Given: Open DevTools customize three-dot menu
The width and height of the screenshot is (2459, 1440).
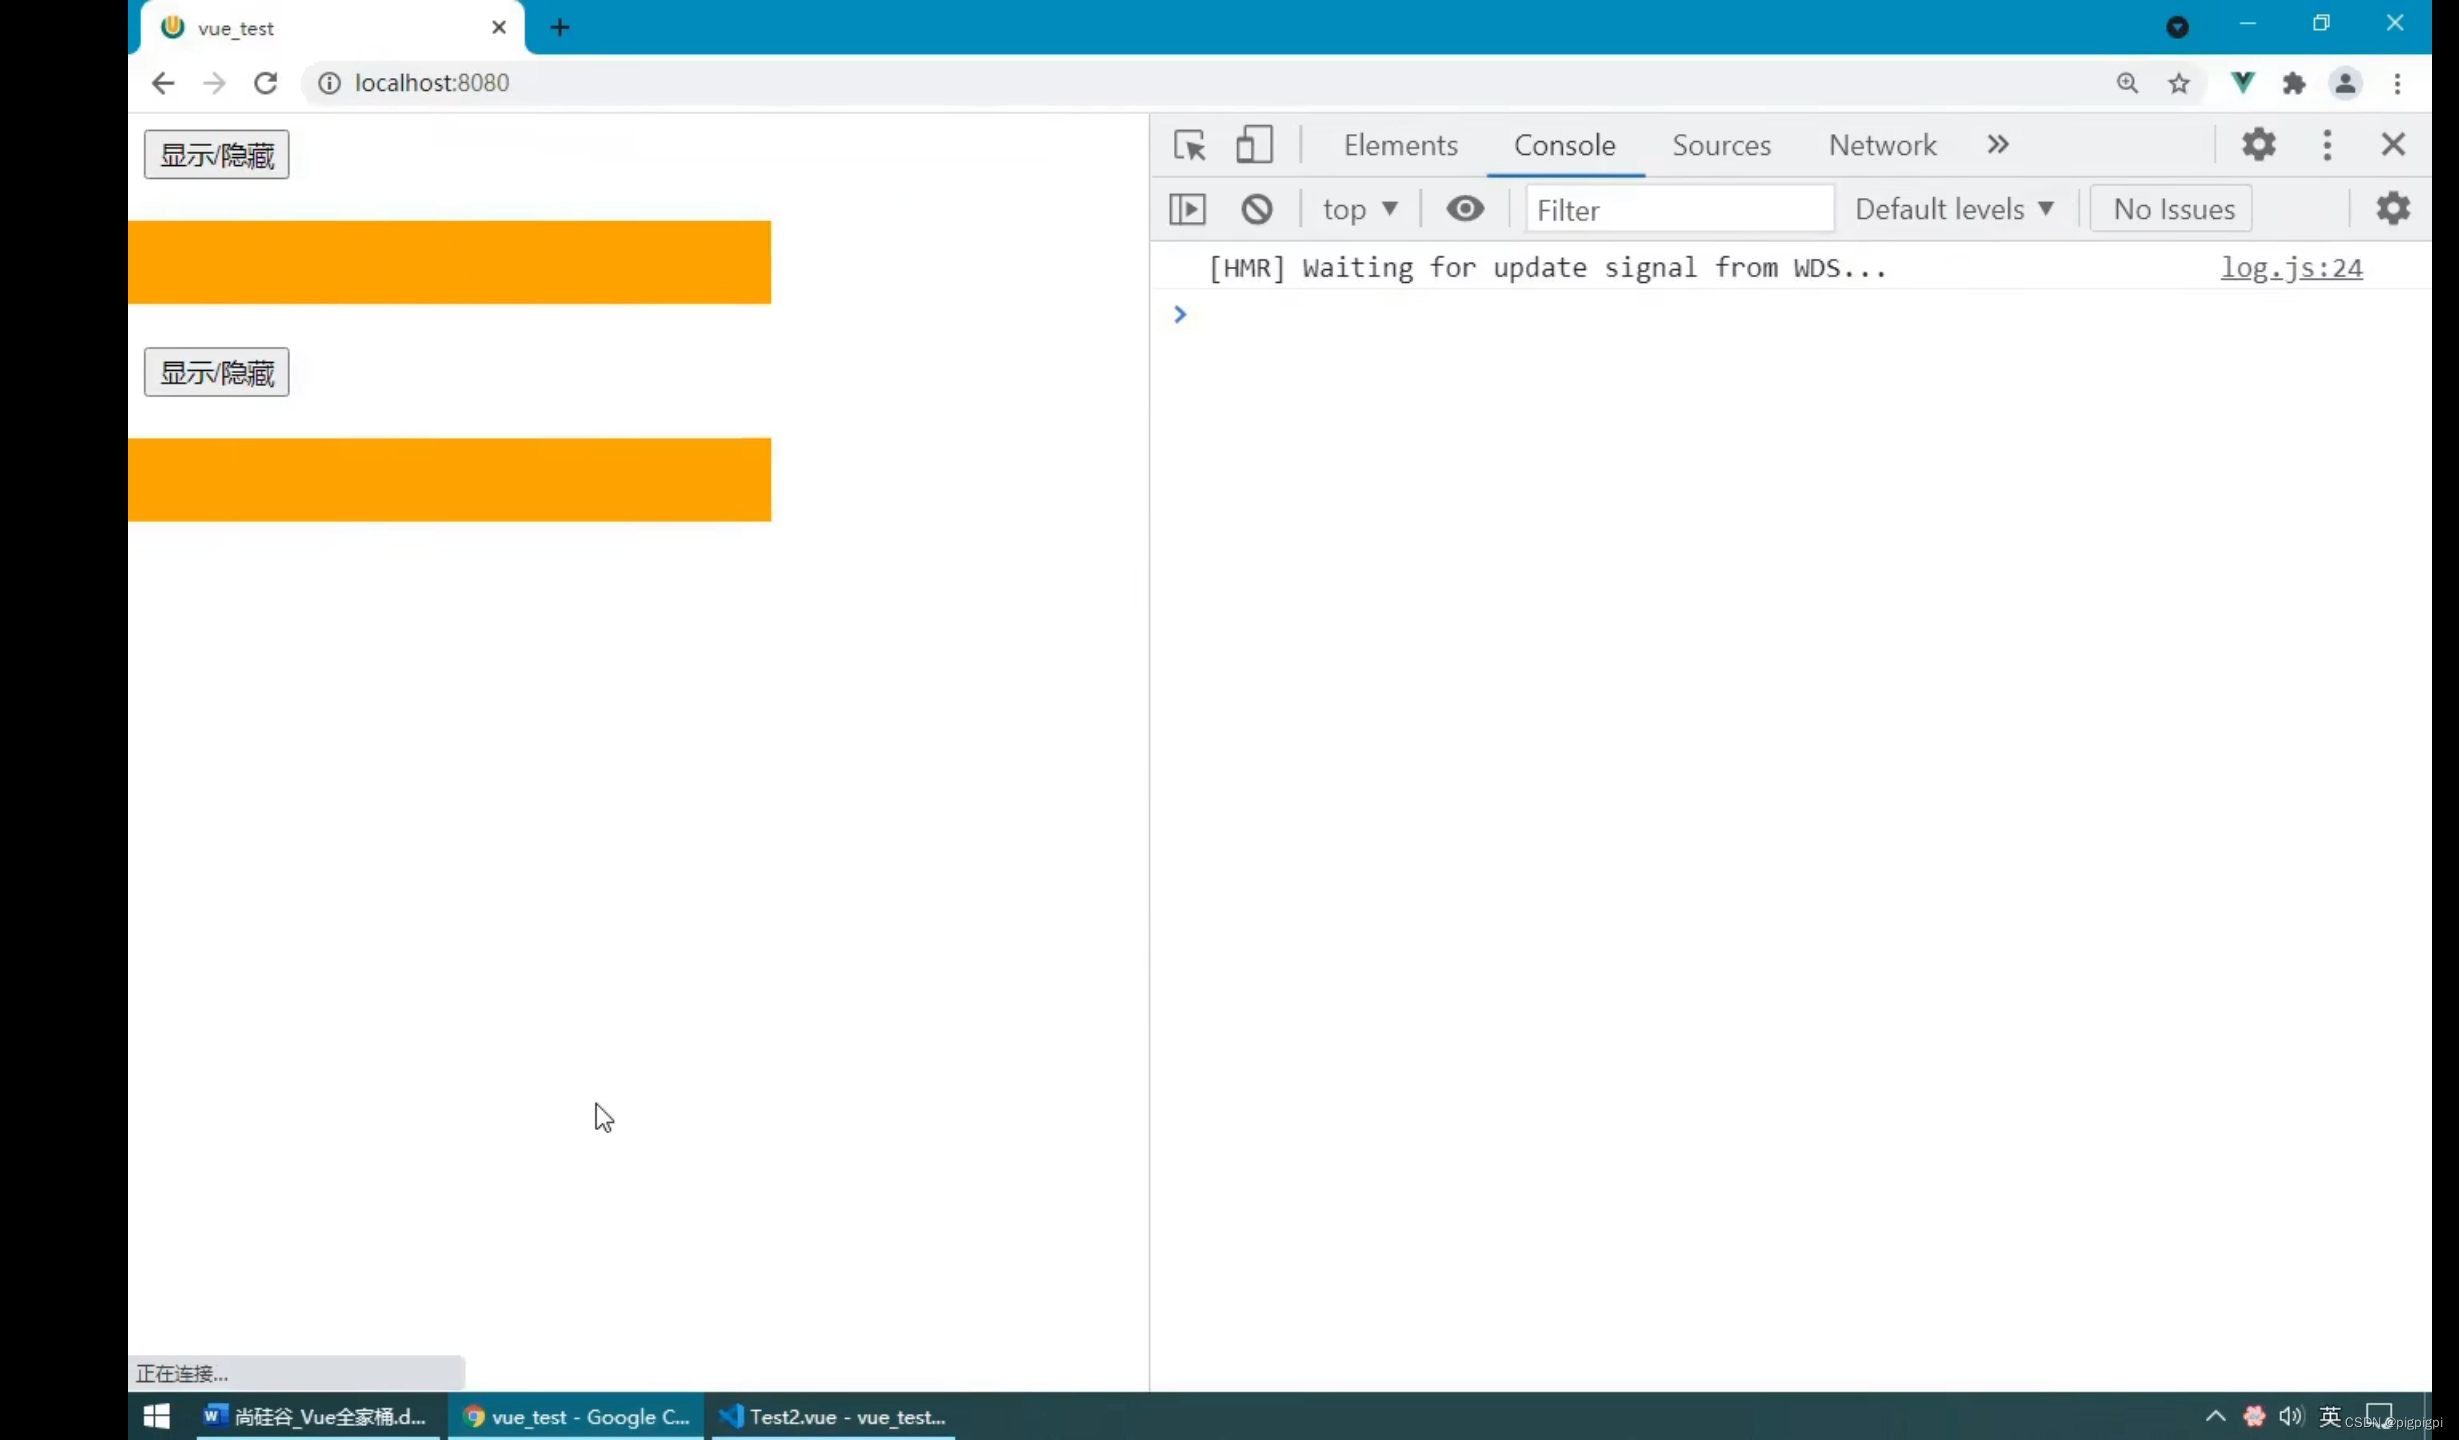Looking at the screenshot, I should click(2327, 145).
